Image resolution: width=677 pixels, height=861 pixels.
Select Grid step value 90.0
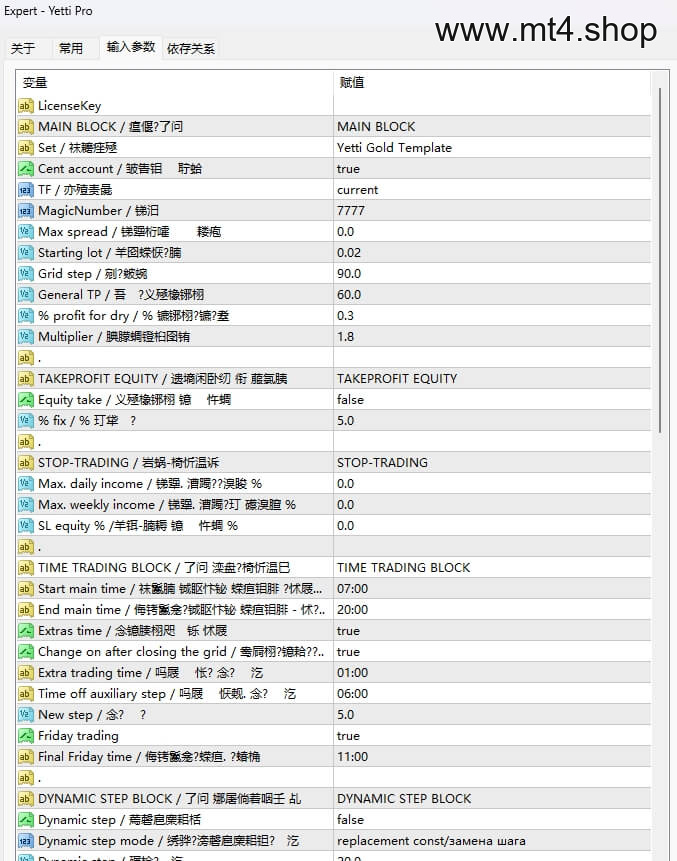point(491,273)
